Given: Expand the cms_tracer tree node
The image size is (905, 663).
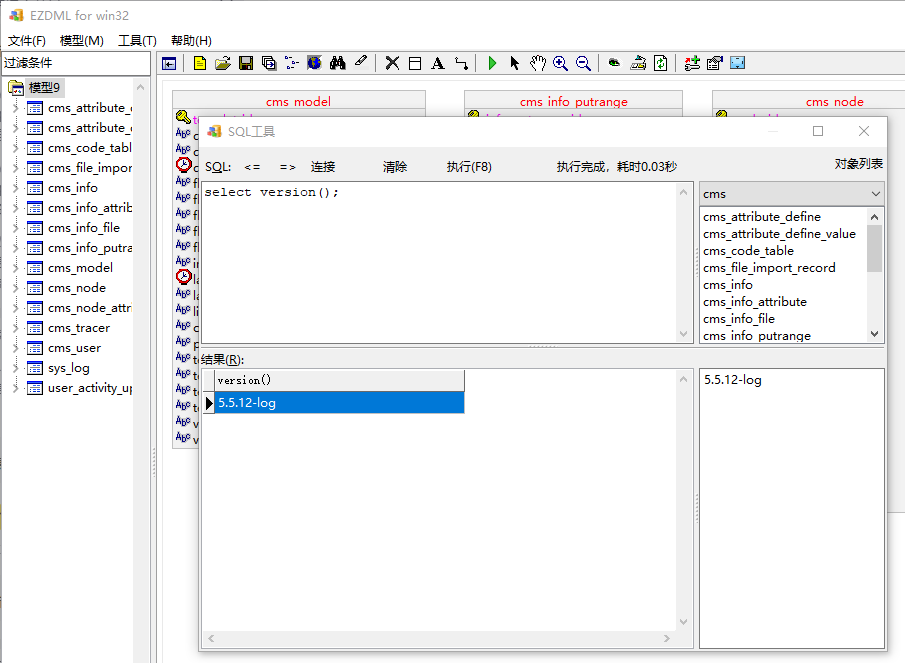Looking at the screenshot, I should click(x=16, y=328).
